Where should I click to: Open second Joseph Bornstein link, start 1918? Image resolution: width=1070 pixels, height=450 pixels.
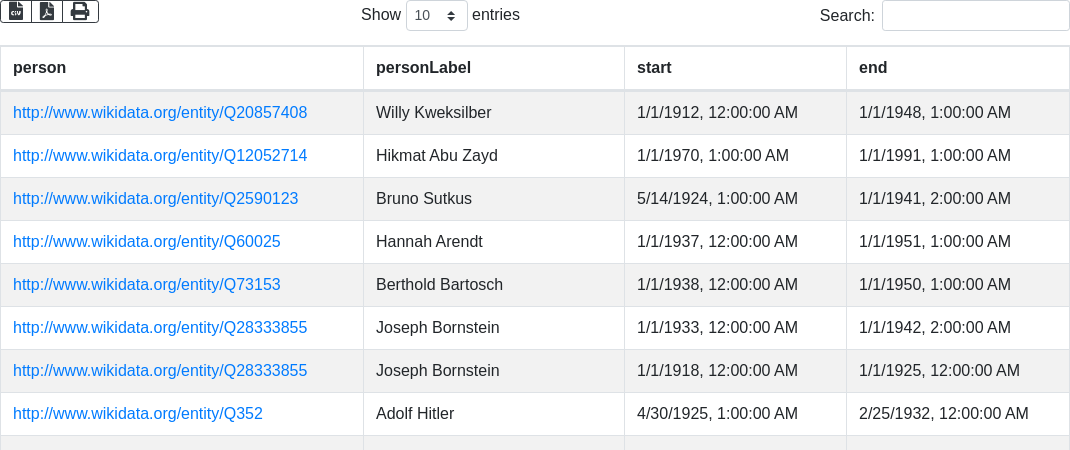pos(160,370)
